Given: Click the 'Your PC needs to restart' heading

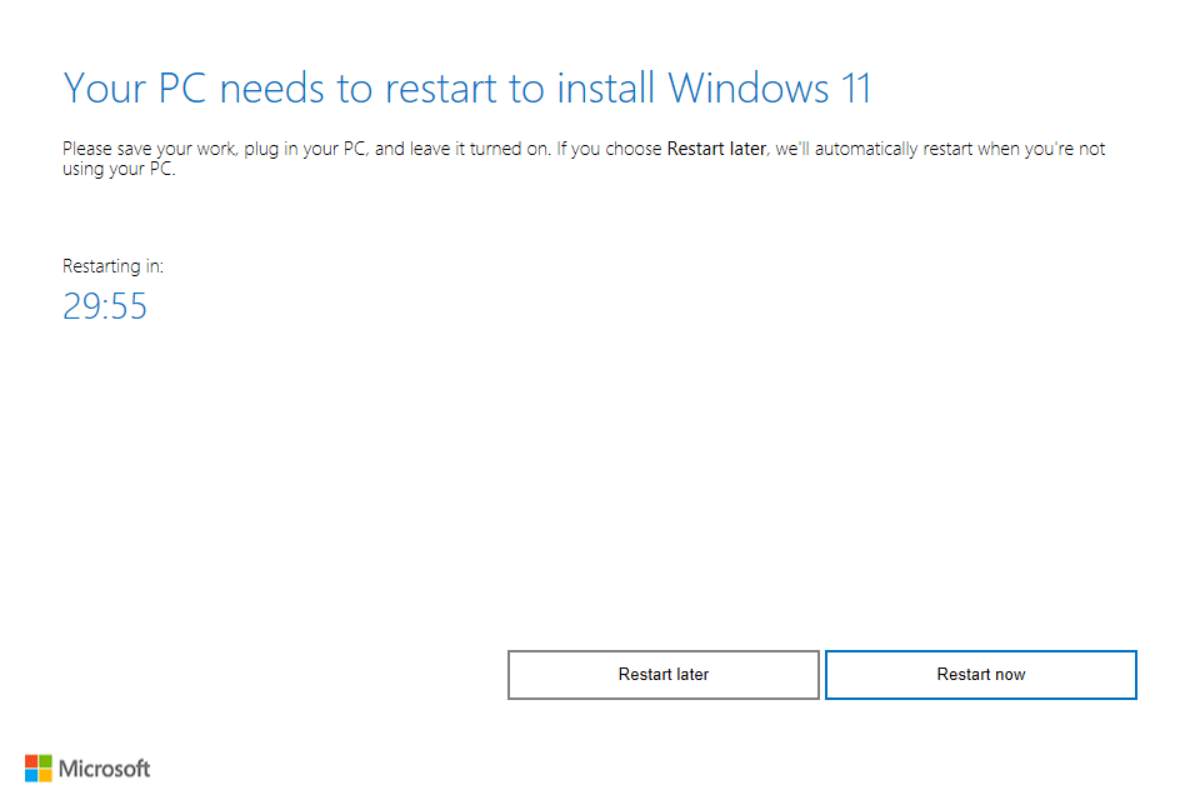Looking at the screenshot, I should click(x=467, y=89).
